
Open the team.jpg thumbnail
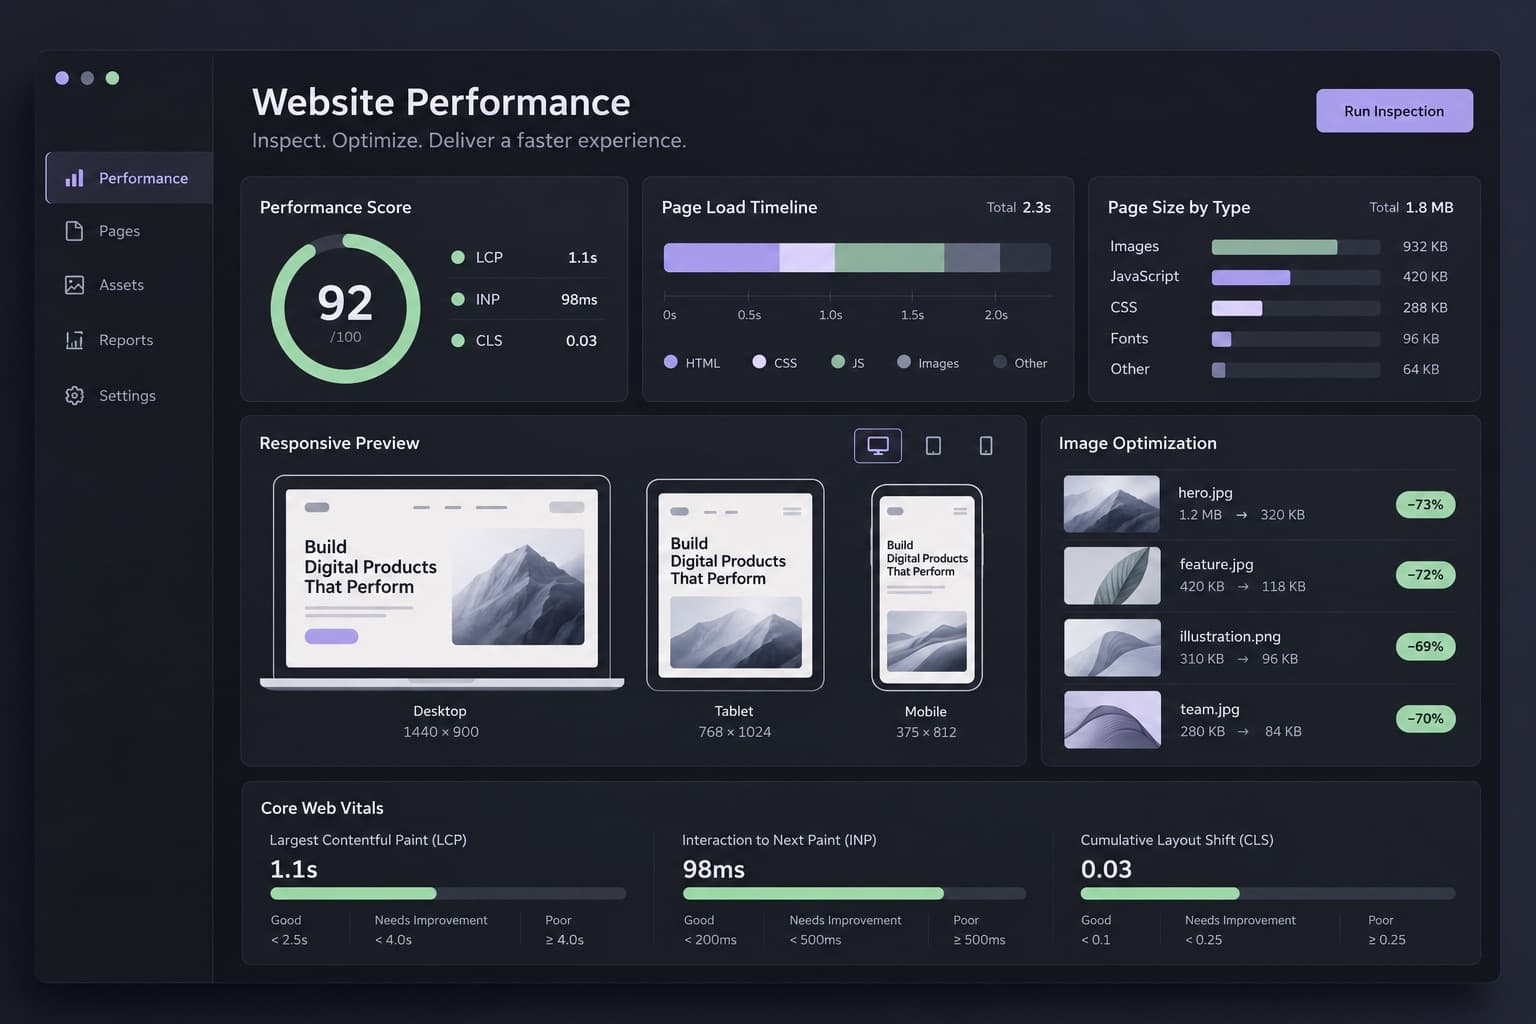click(x=1112, y=719)
